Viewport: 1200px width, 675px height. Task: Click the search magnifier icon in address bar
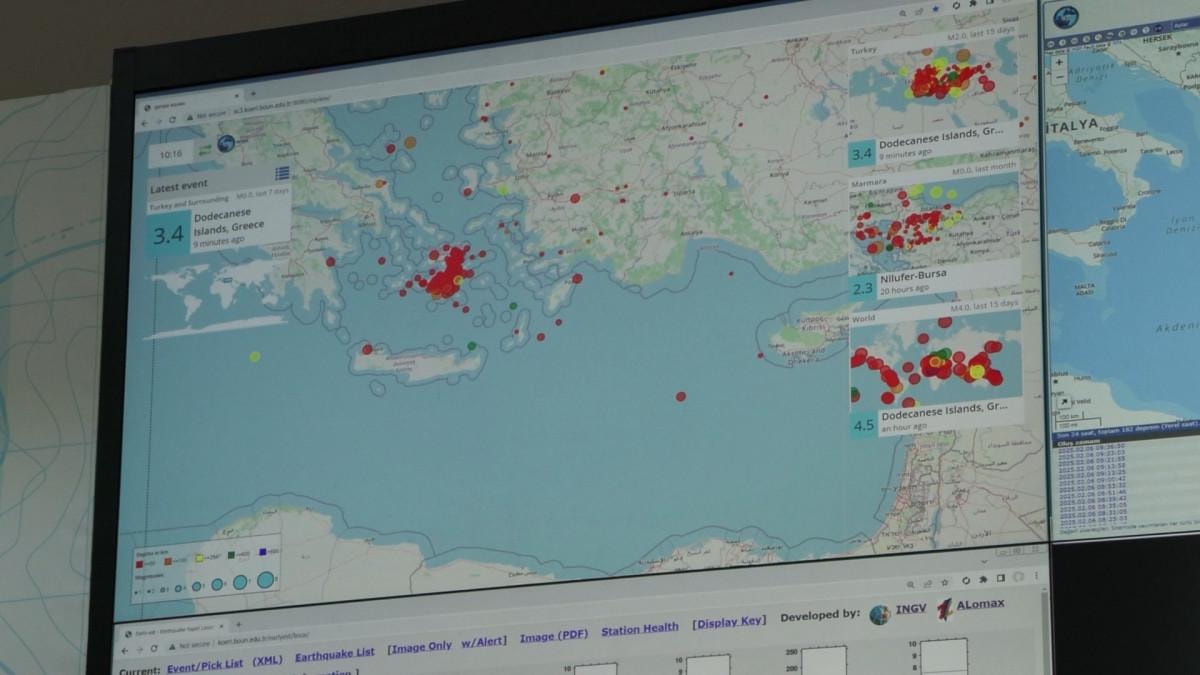pyautogui.click(x=901, y=12)
